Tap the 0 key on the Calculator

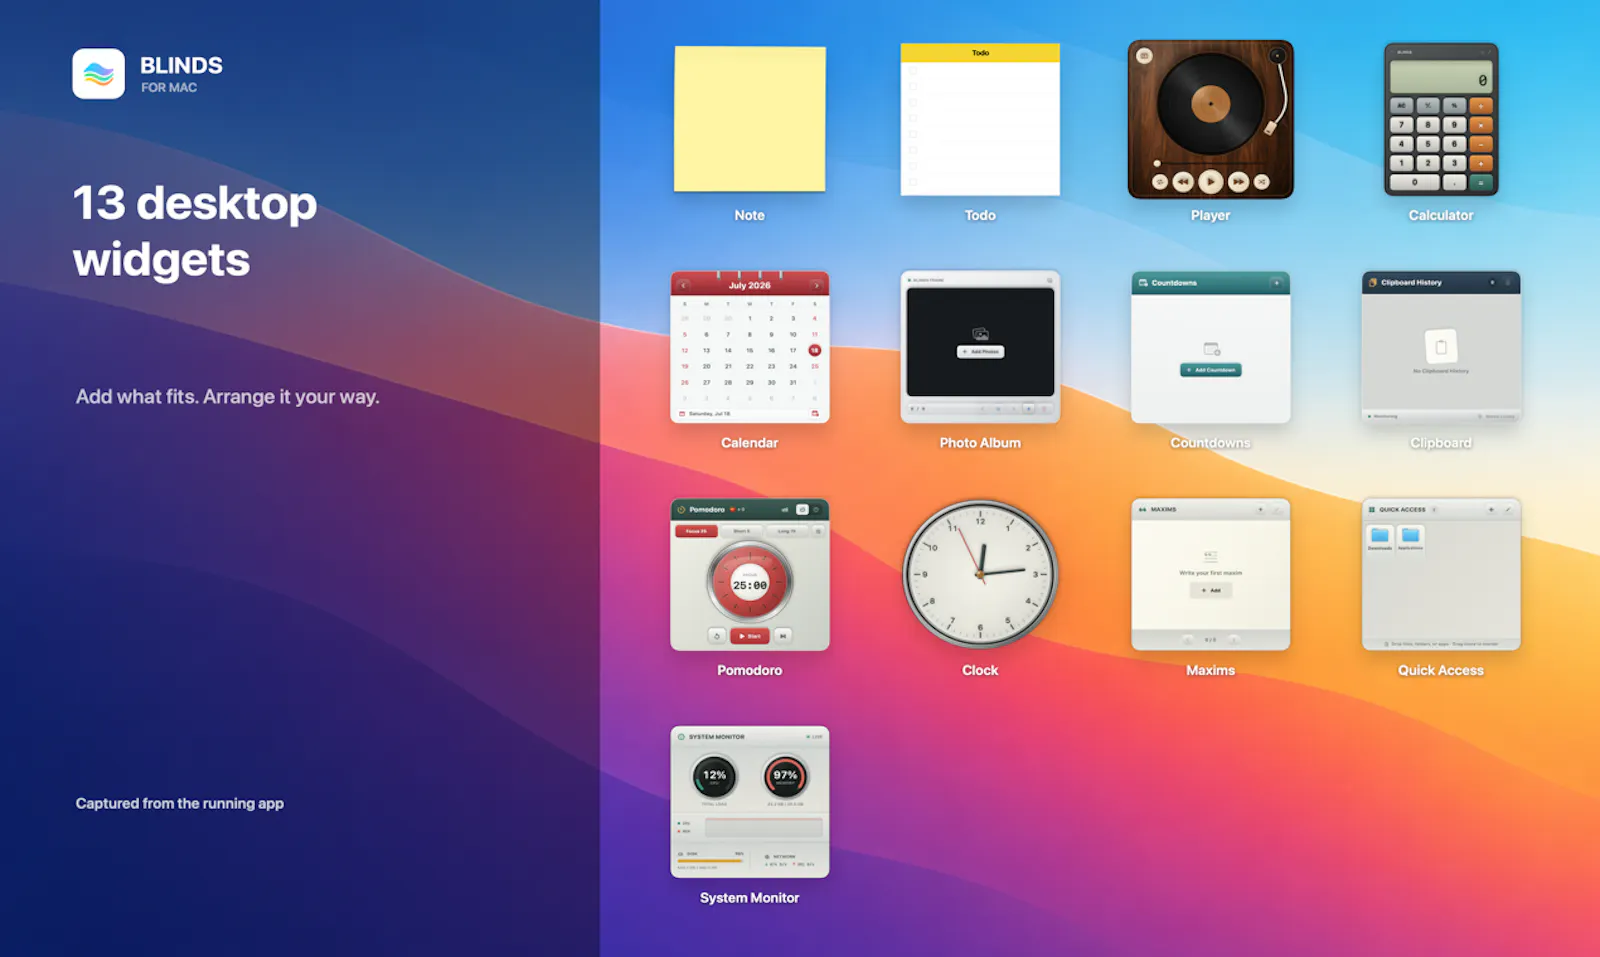[1415, 182]
